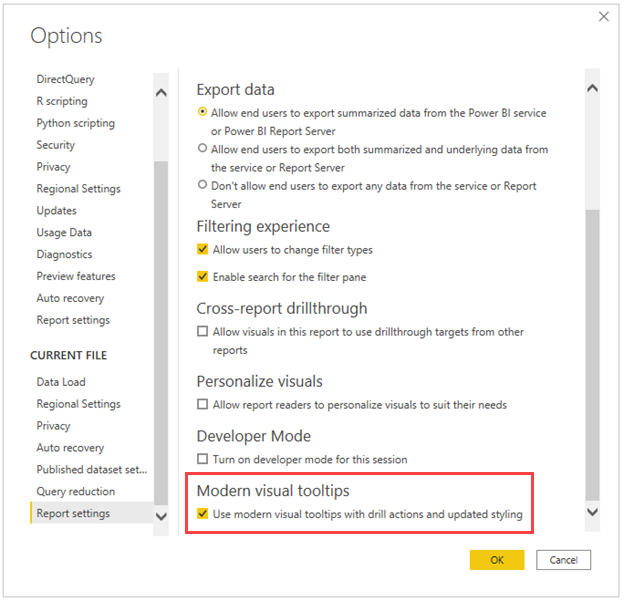
Task: Go to Preview features
Action: [x=76, y=276]
